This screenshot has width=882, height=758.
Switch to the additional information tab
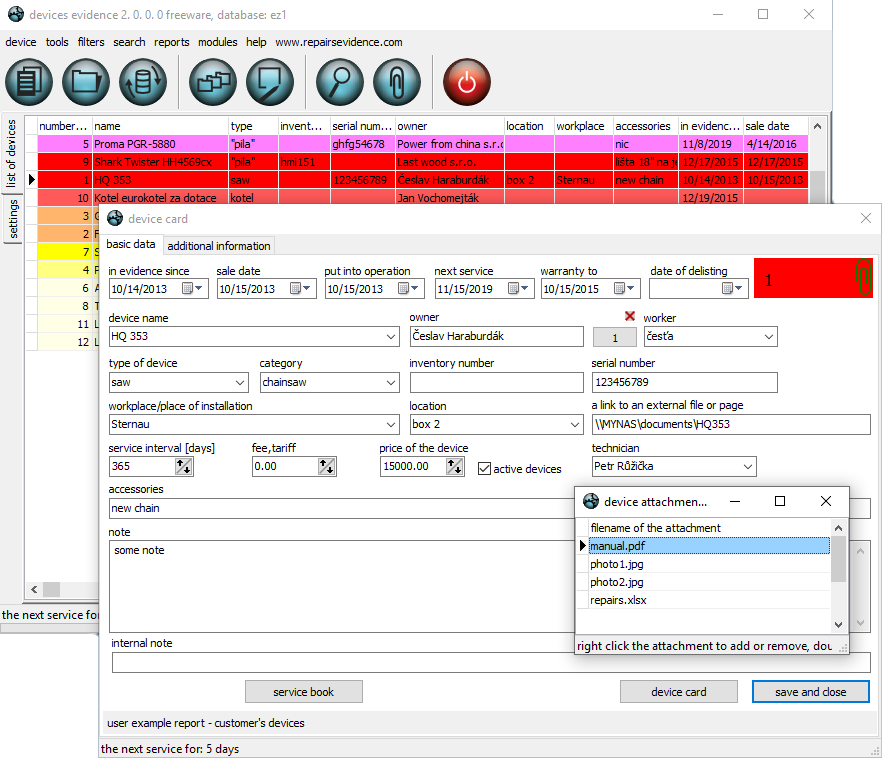coord(219,246)
